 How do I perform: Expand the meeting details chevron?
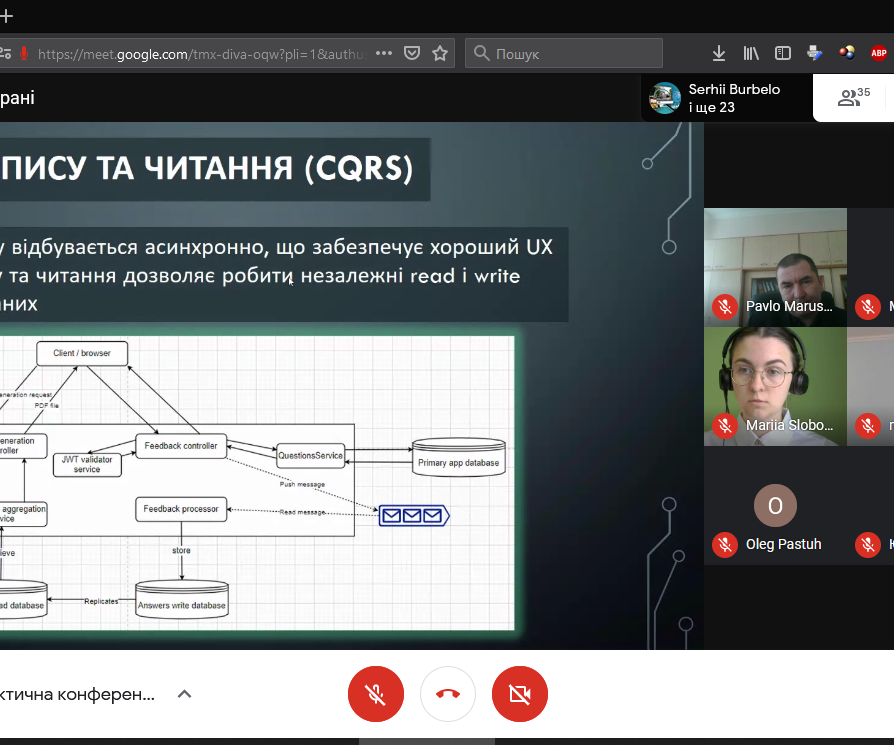coord(184,694)
